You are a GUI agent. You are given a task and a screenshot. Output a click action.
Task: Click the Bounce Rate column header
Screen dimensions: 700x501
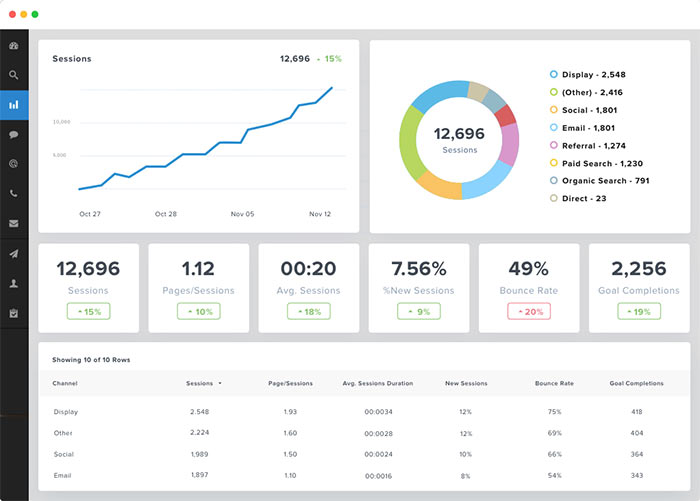tap(554, 383)
